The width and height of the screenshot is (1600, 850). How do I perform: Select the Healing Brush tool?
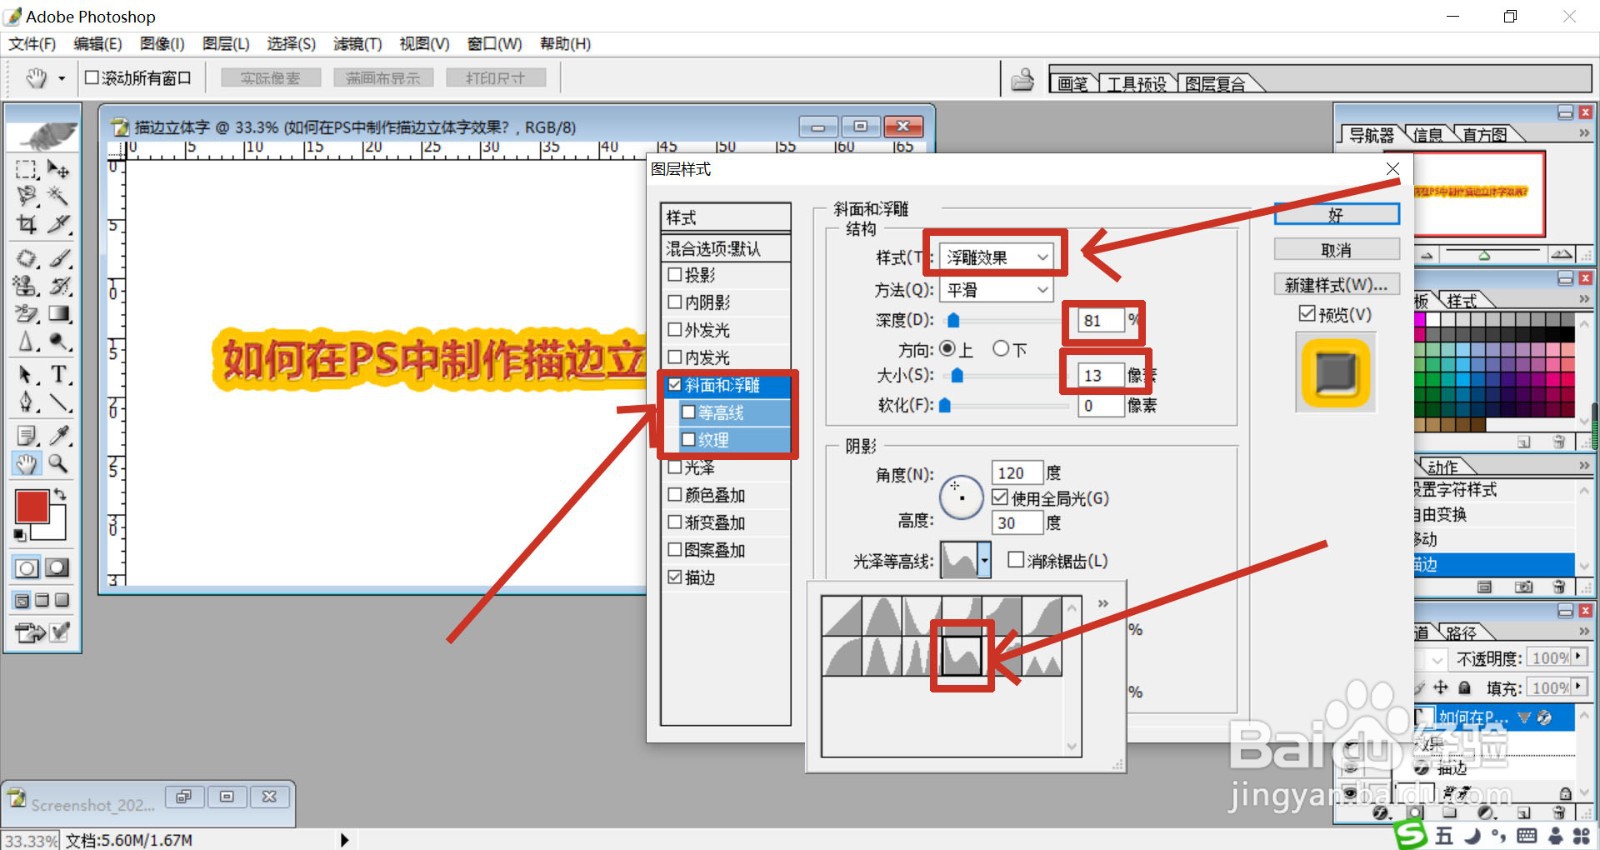(x=27, y=258)
